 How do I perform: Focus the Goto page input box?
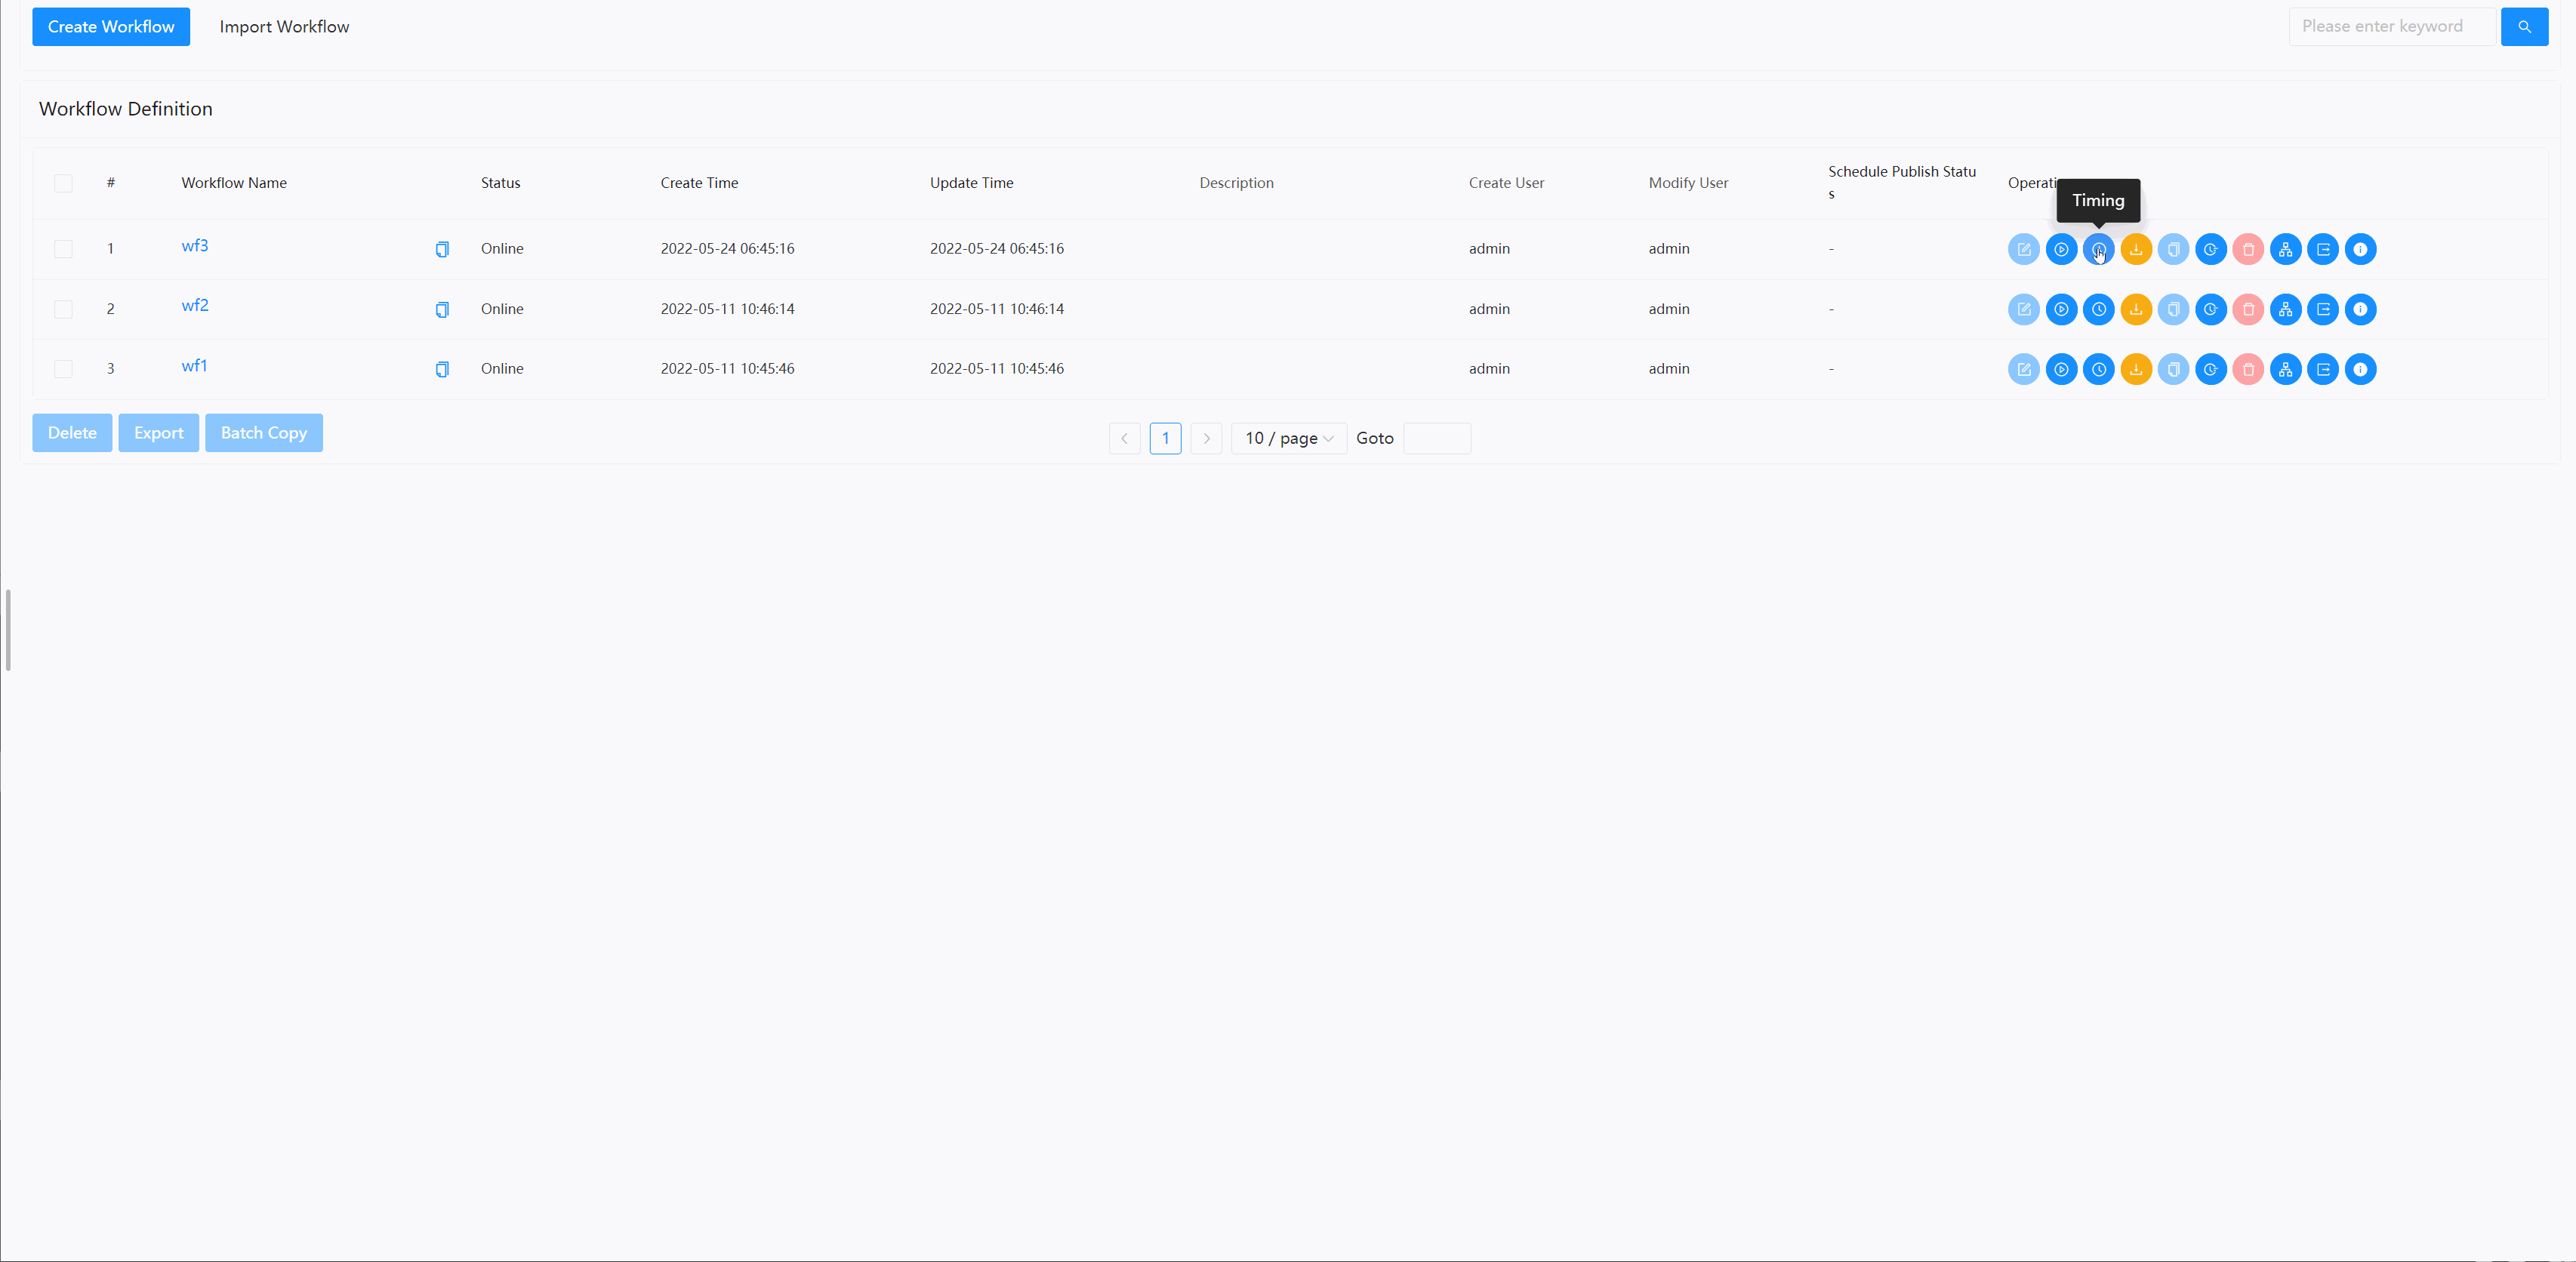(1436, 438)
